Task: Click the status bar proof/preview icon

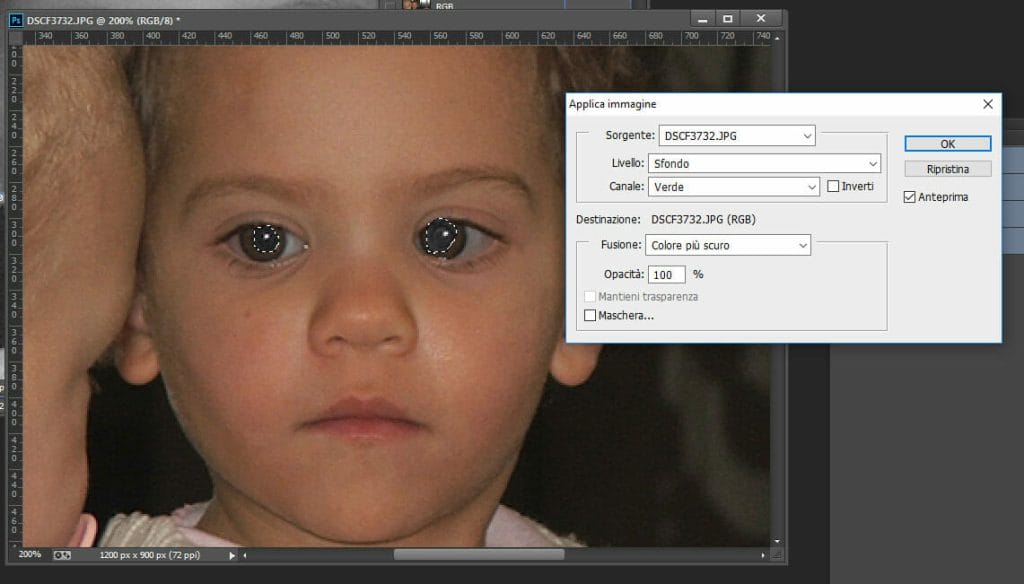Action: tap(62, 554)
